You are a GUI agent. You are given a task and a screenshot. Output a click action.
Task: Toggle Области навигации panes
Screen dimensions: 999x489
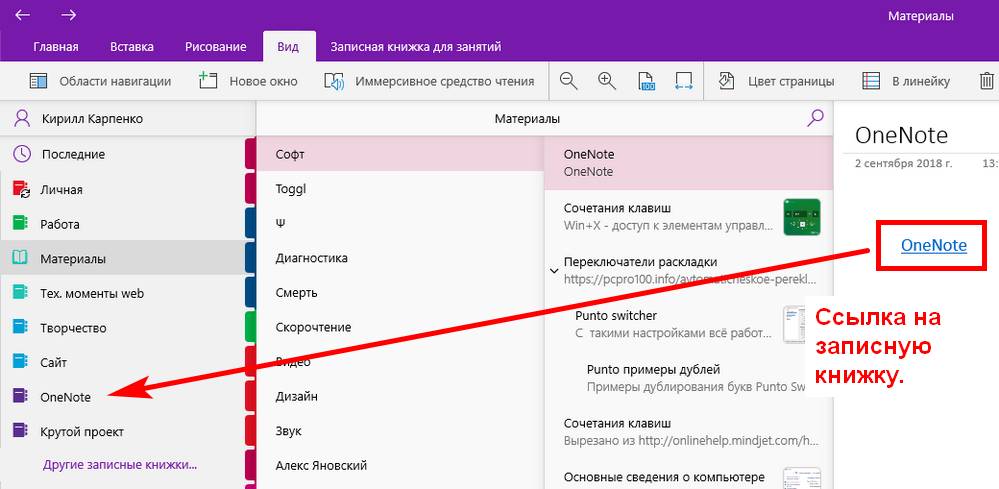pos(100,82)
